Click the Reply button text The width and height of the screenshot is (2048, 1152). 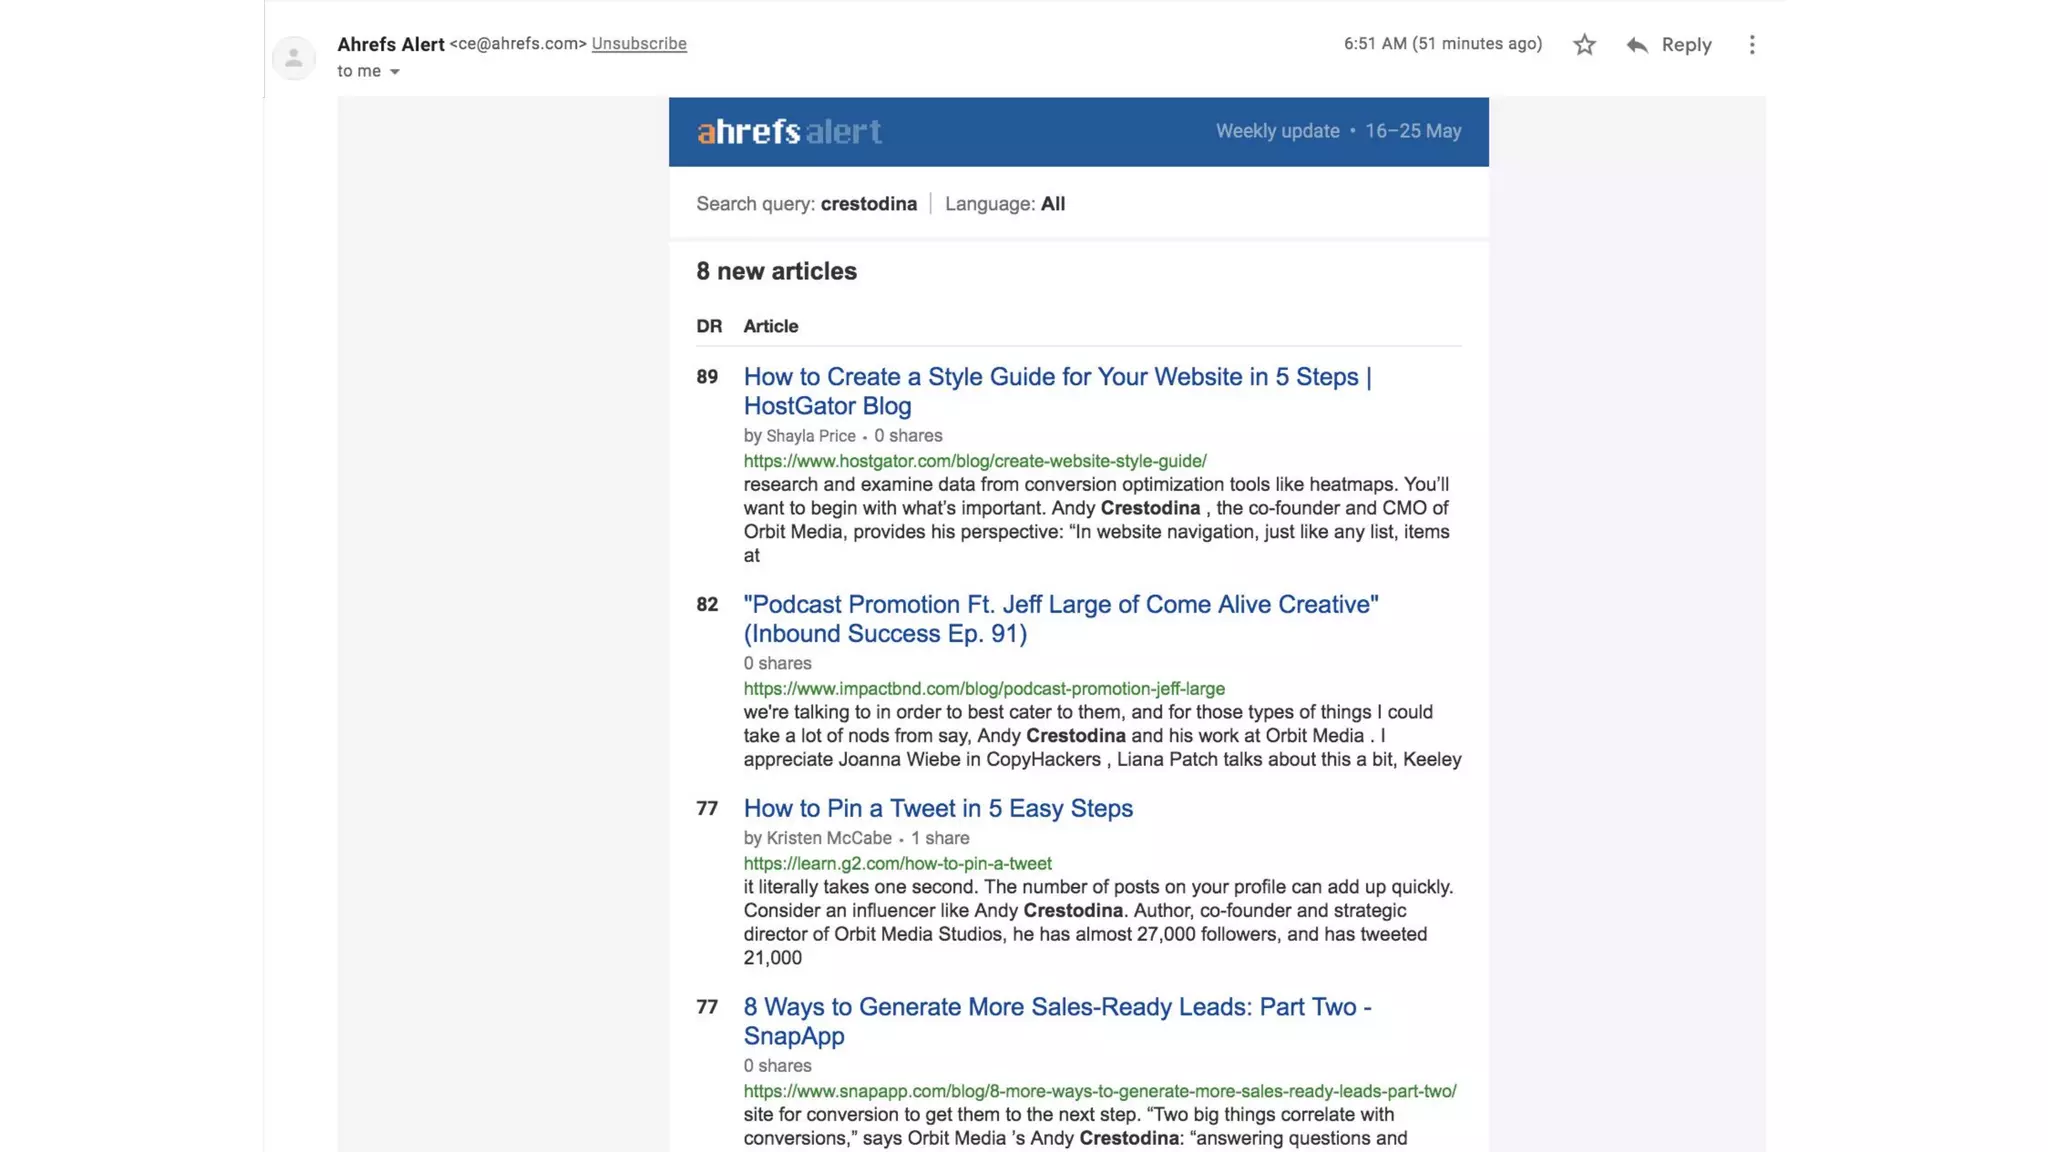(1686, 45)
